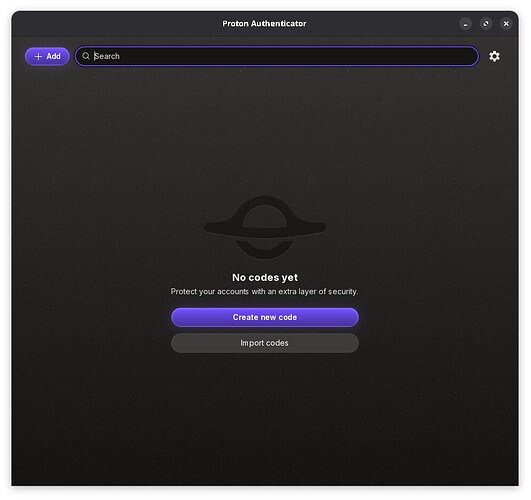Choose Import codes below Create new code
This screenshot has height=500, width=531.
265,343
